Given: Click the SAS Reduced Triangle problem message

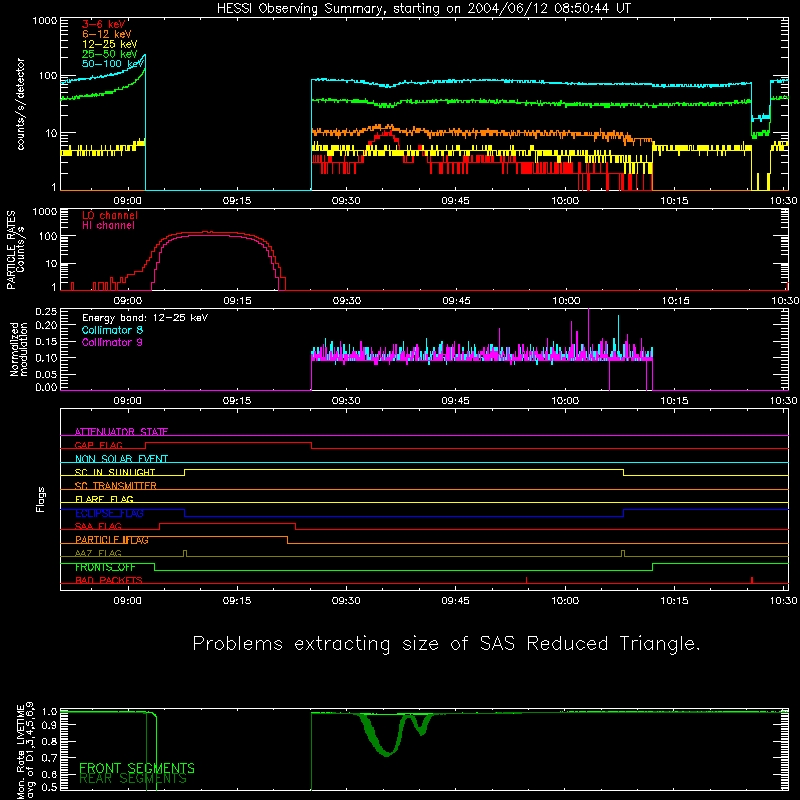Looking at the screenshot, I should tap(446, 644).
